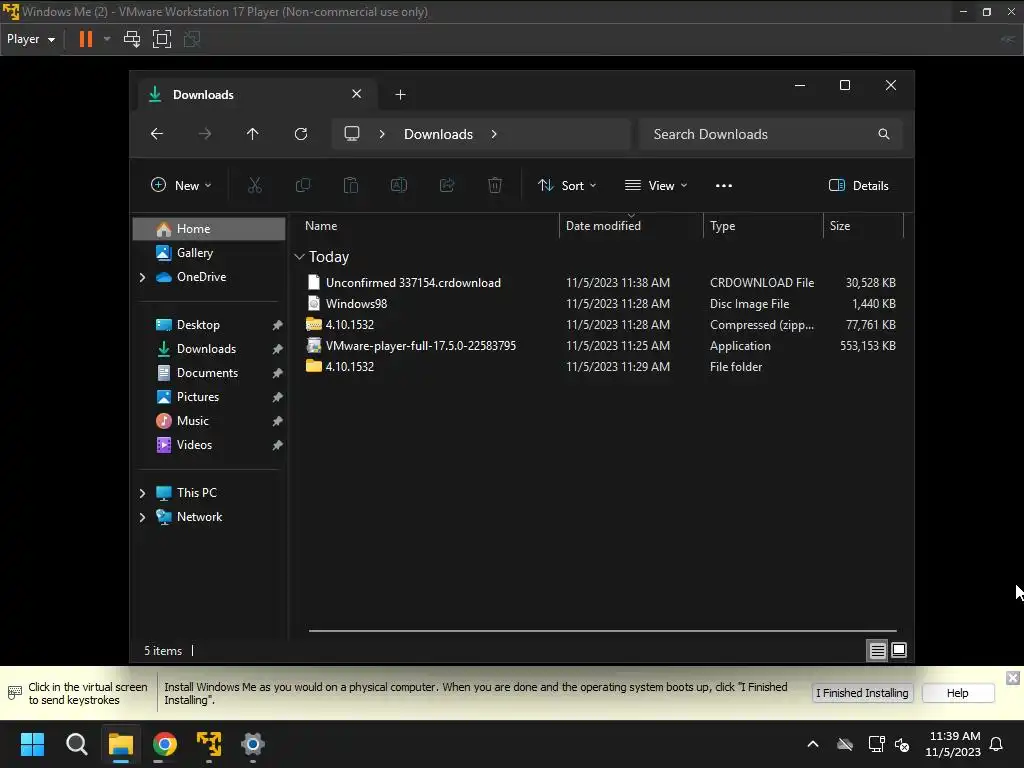This screenshot has width=1024, height=768.
Task: Pause the virtual machine in VMware toolbar
Action: 86,39
